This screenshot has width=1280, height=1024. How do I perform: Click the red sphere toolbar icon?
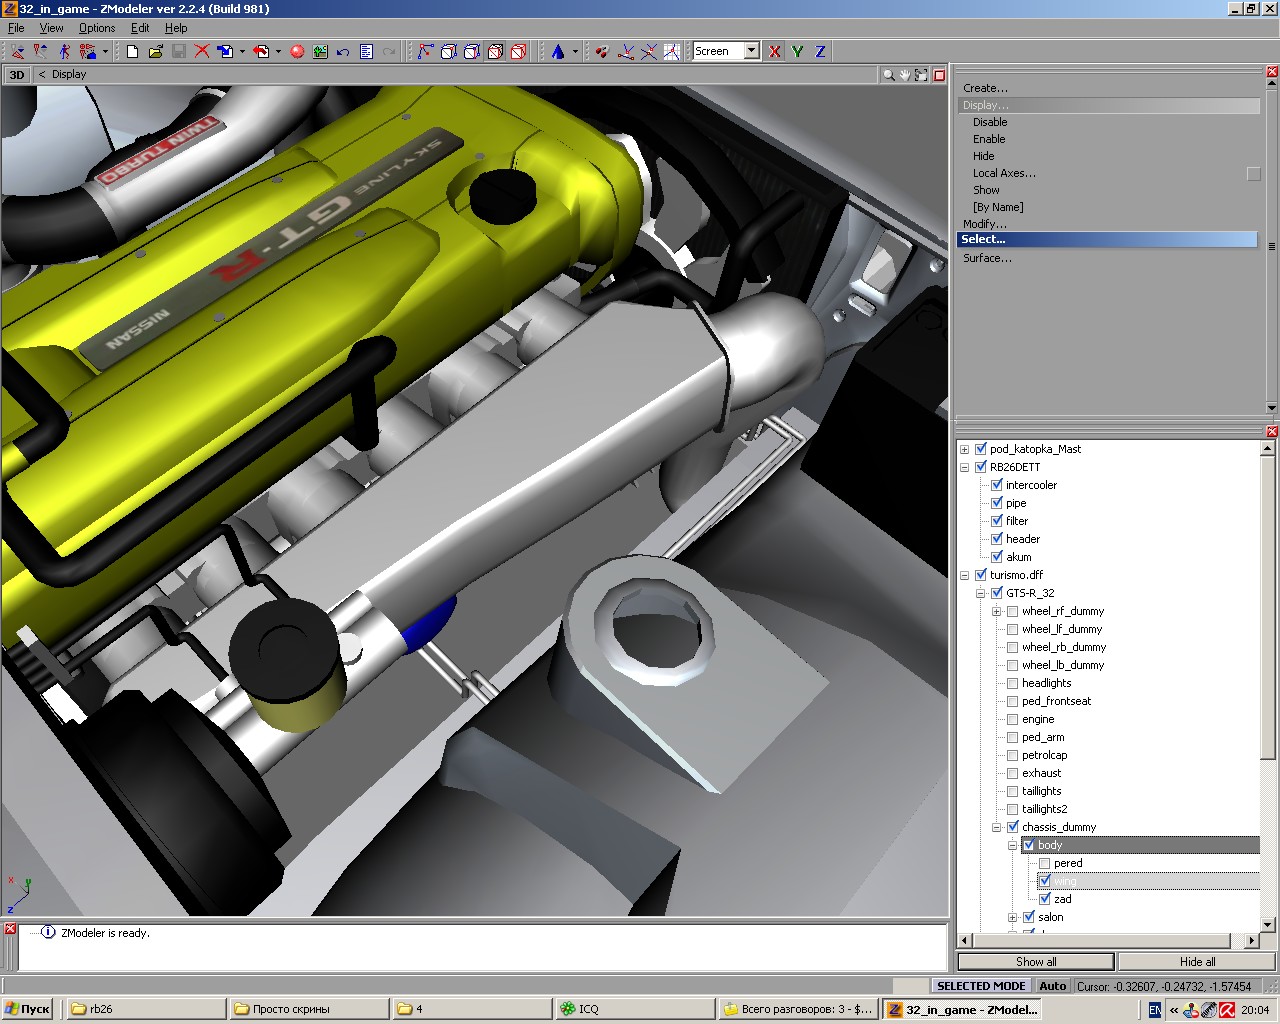297,51
